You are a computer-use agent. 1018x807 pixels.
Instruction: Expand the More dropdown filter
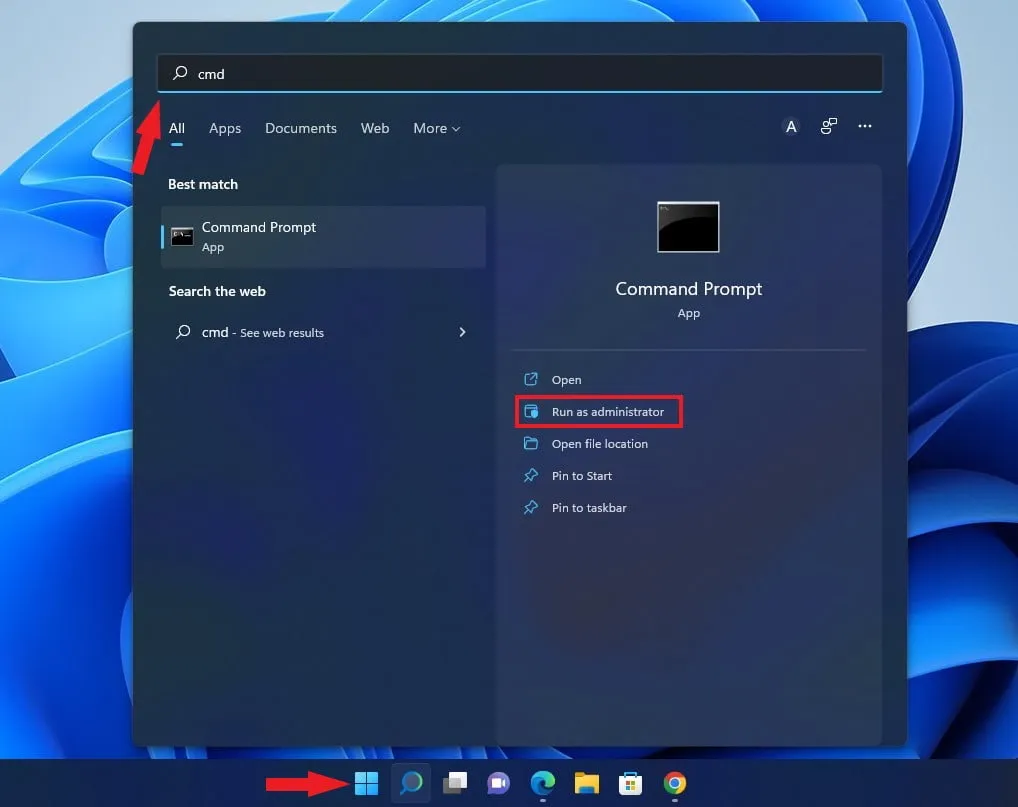tap(436, 128)
